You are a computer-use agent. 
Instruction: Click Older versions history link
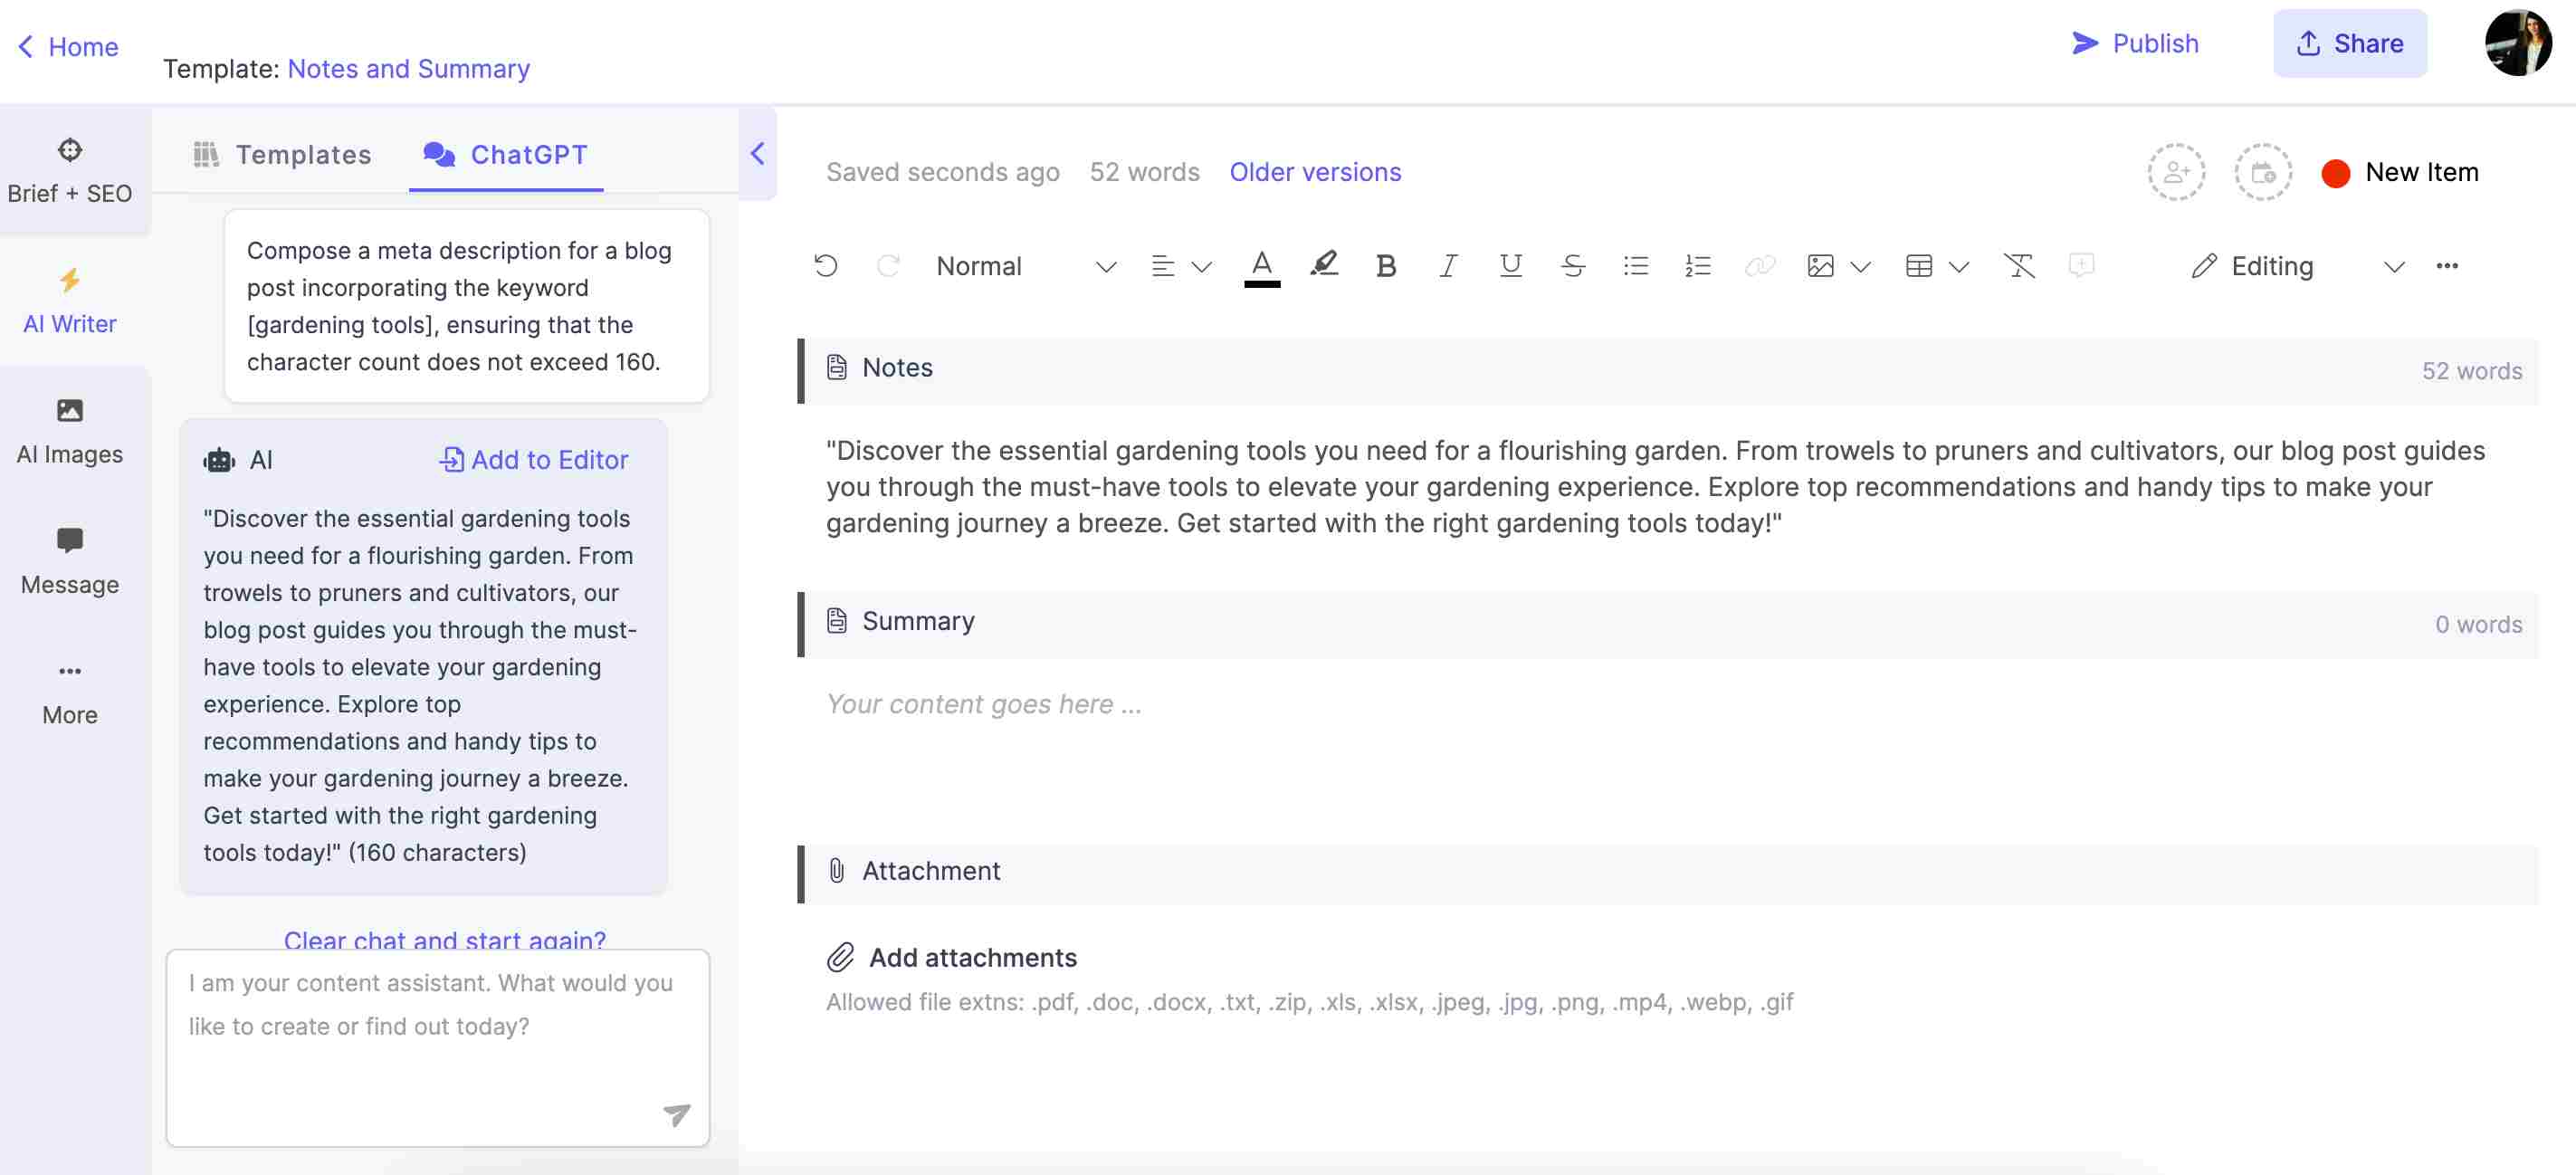[1314, 171]
